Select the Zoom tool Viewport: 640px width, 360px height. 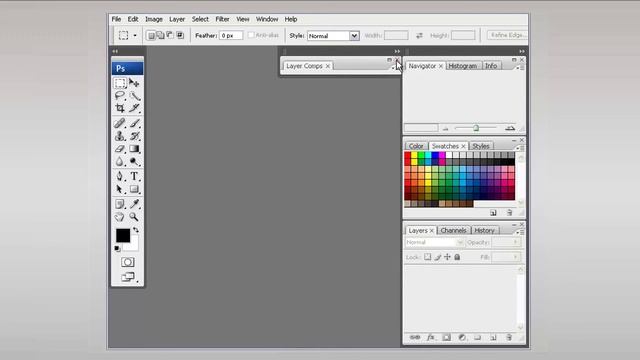tap(134, 217)
